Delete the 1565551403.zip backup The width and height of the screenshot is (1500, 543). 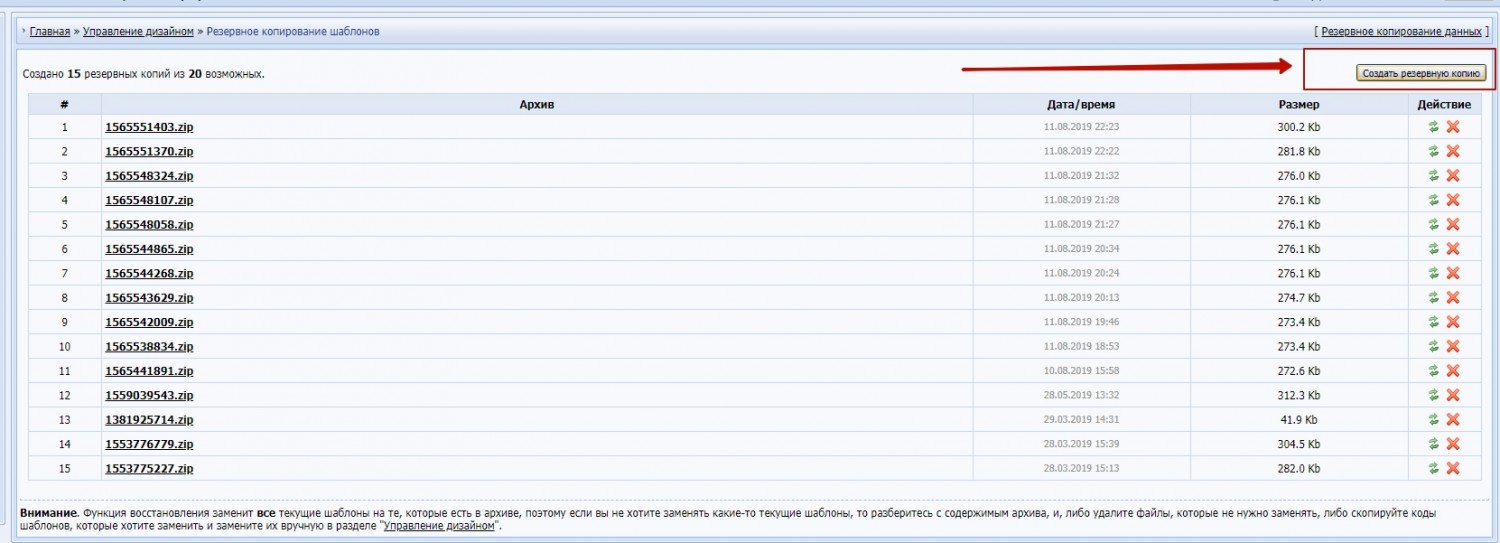point(1453,127)
